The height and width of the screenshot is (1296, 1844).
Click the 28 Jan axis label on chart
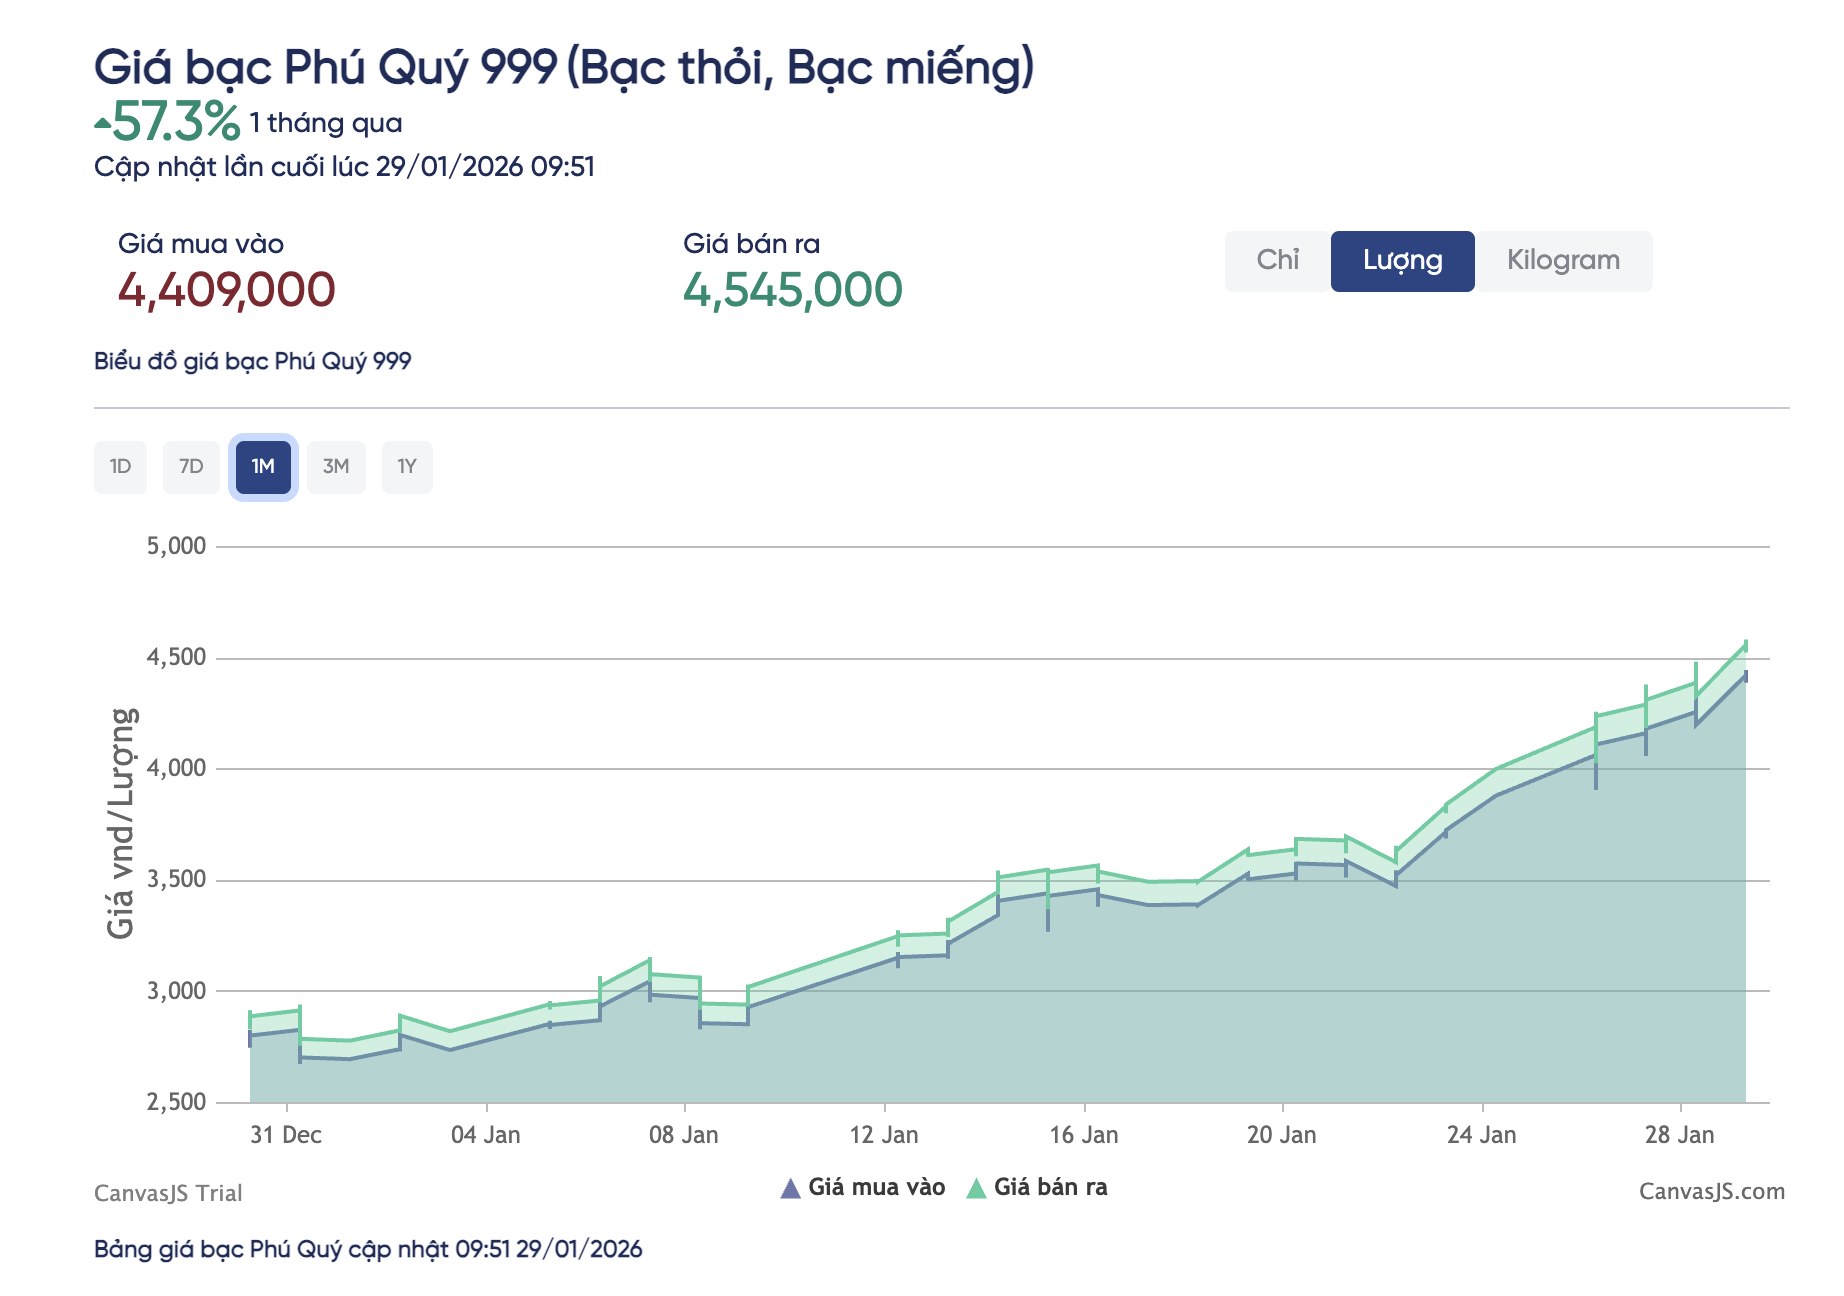pos(1680,1134)
